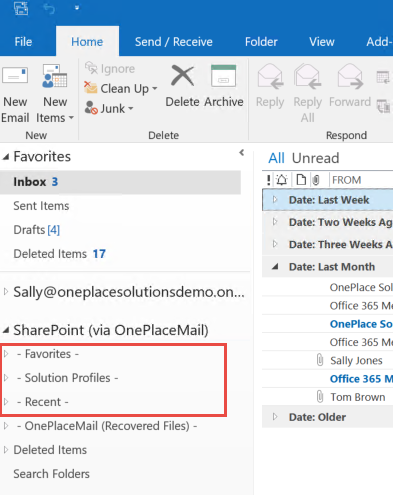Screen dimensions: 393x495
Task: Sort by Reminder bell column icon
Action: pos(282,180)
